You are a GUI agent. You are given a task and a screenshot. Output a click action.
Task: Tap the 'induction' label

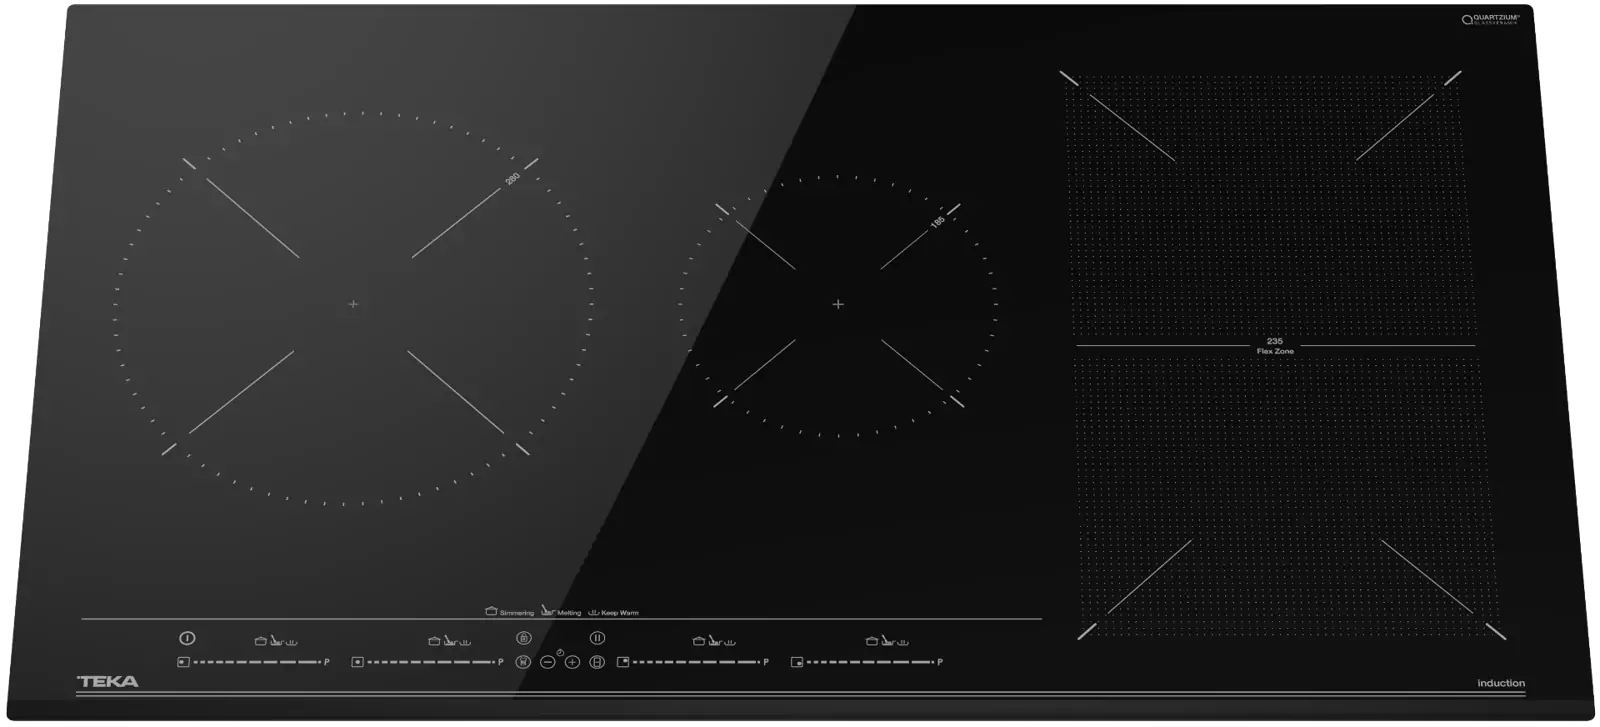pyautogui.click(x=1501, y=683)
